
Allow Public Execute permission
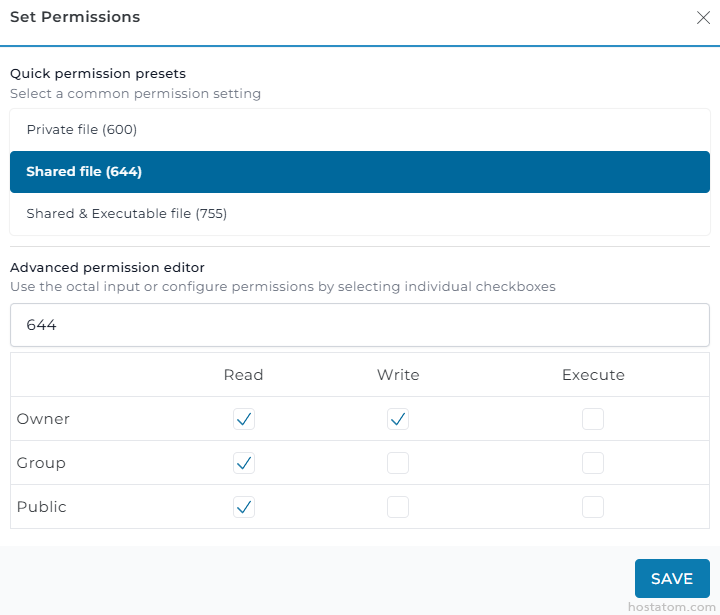tap(593, 507)
